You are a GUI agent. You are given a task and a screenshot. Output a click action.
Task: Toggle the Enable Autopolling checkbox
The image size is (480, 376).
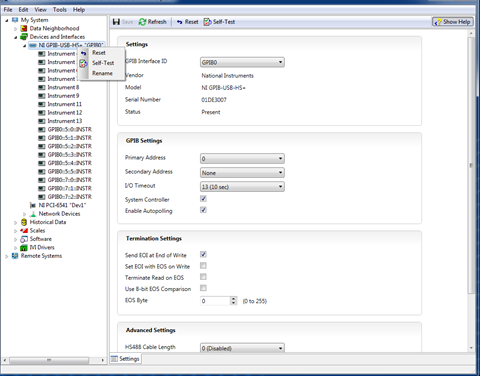(203, 210)
